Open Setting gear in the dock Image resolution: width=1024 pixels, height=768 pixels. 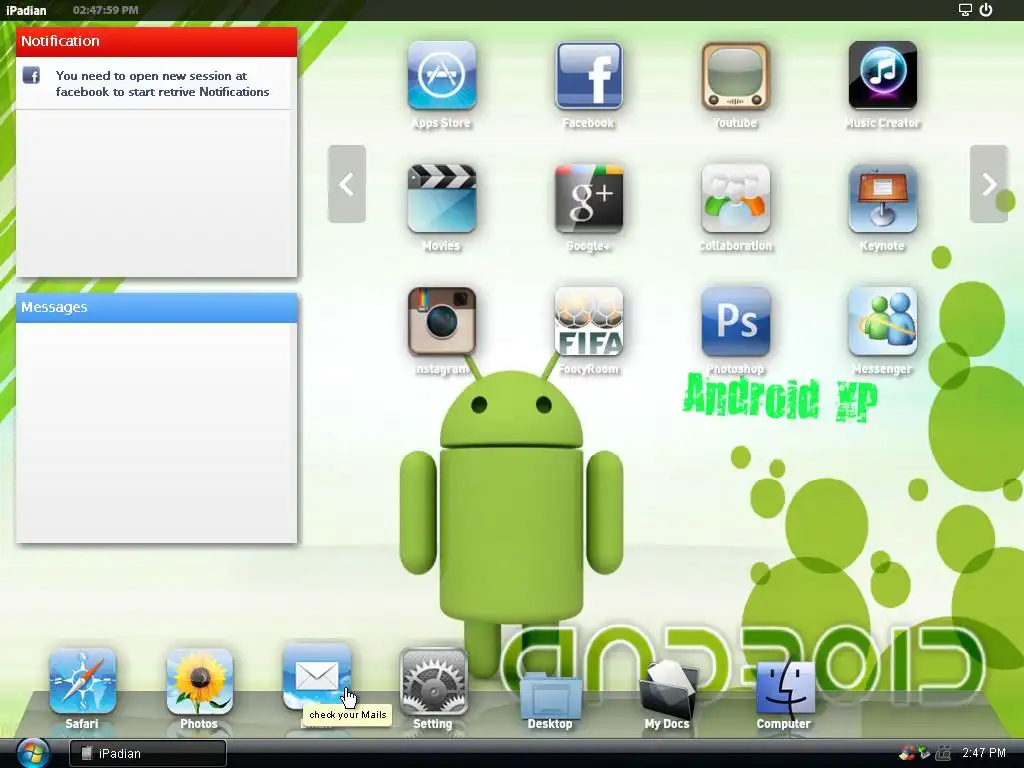tap(433, 681)
